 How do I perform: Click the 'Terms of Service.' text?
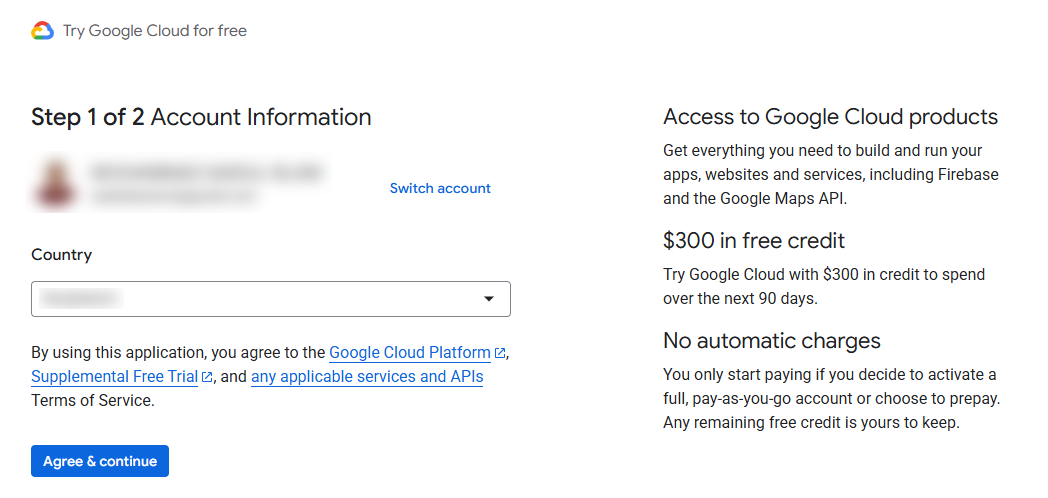coord(93,401)
